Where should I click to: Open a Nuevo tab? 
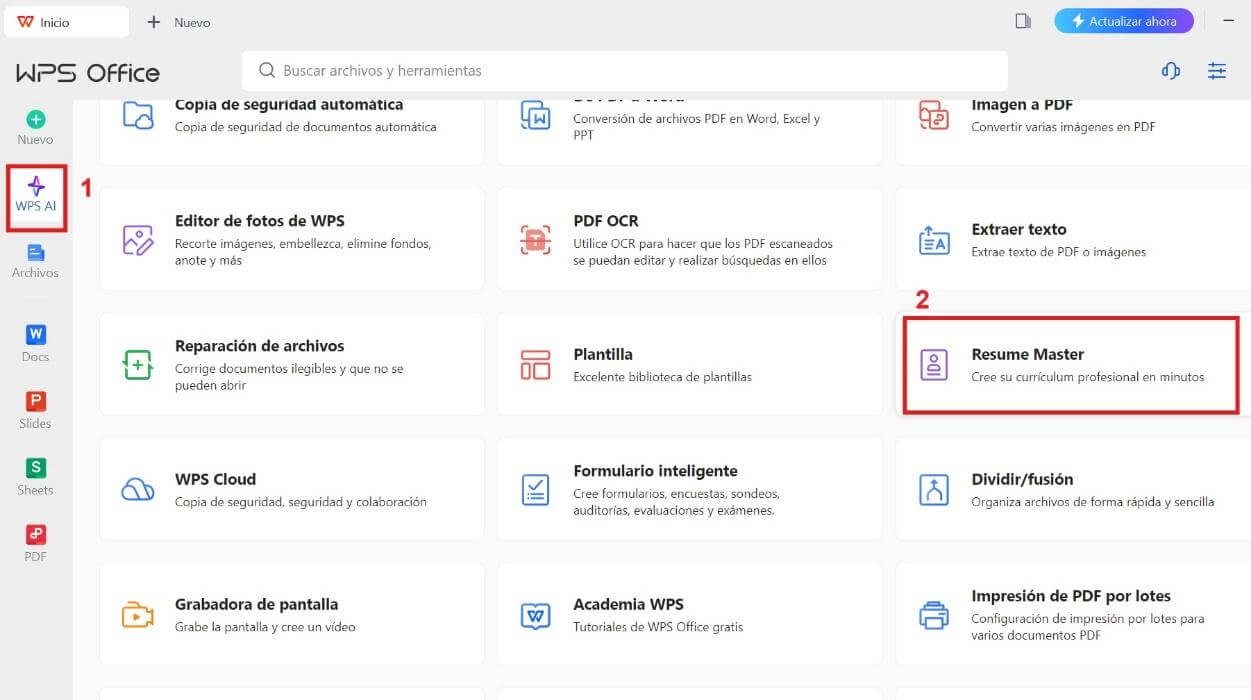coord(179,21)
